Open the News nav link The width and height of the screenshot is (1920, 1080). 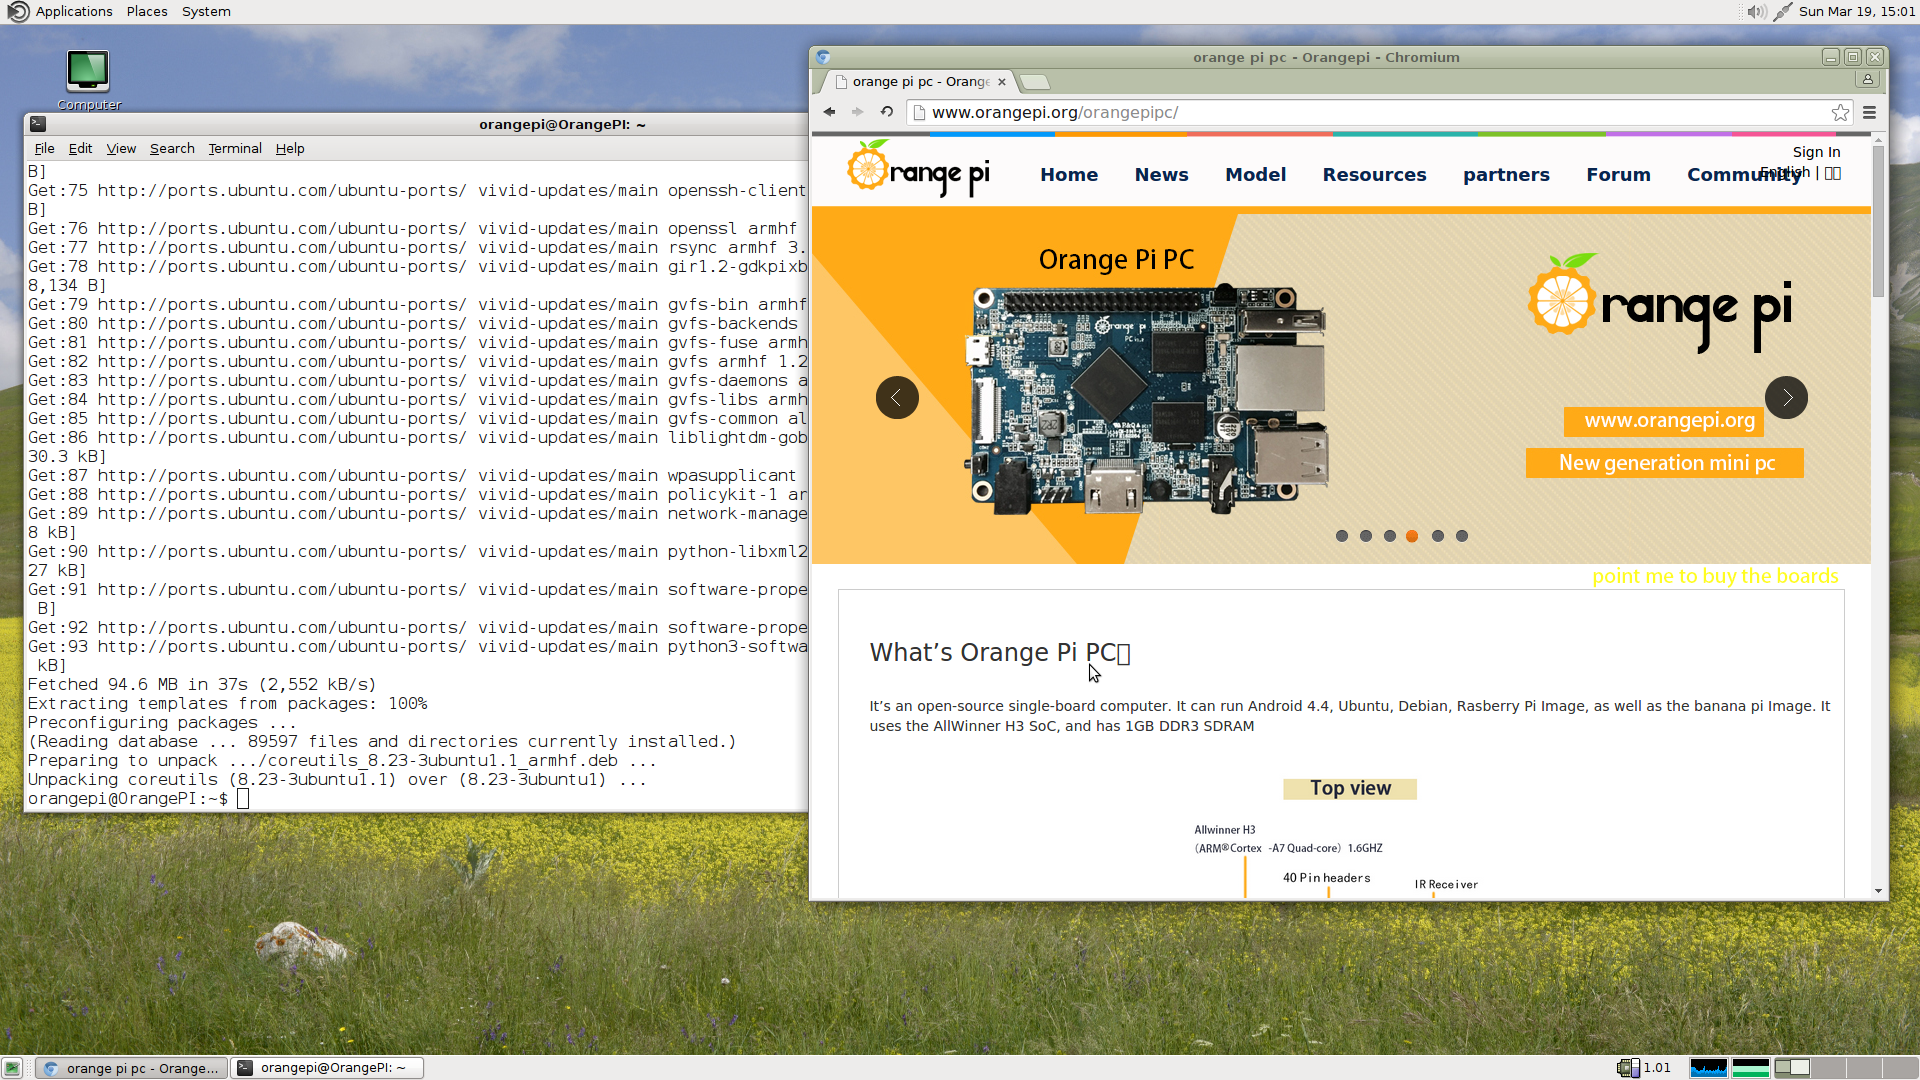click(x=1161, y=175)
